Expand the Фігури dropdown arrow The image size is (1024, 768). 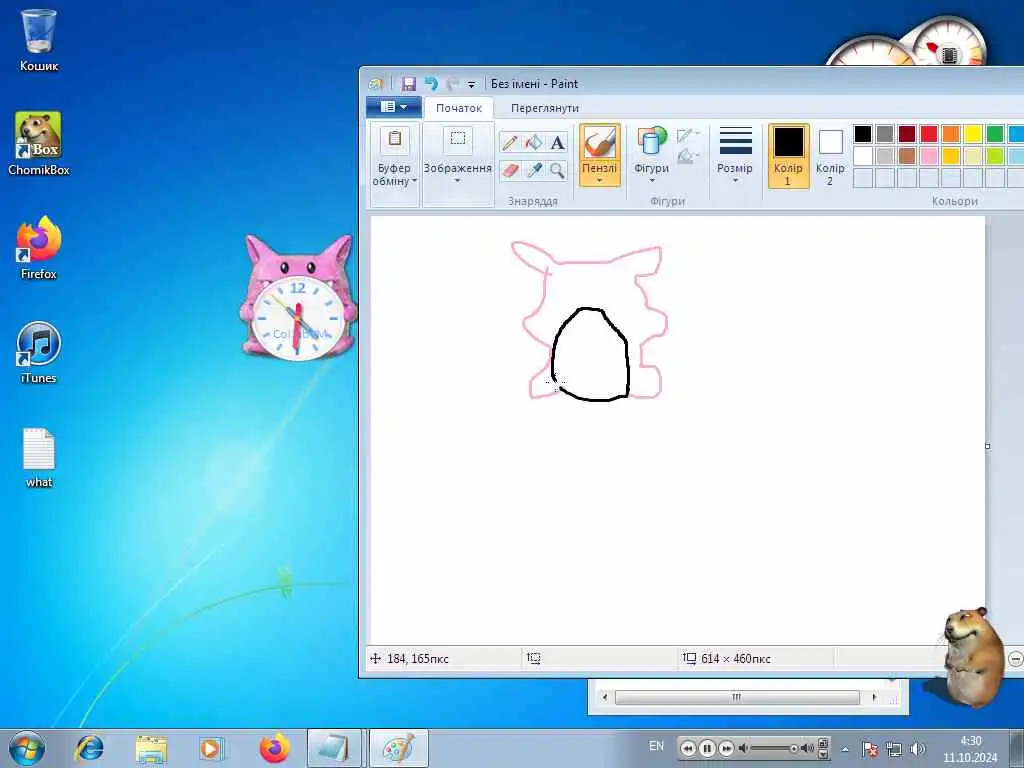coord(651,181)
